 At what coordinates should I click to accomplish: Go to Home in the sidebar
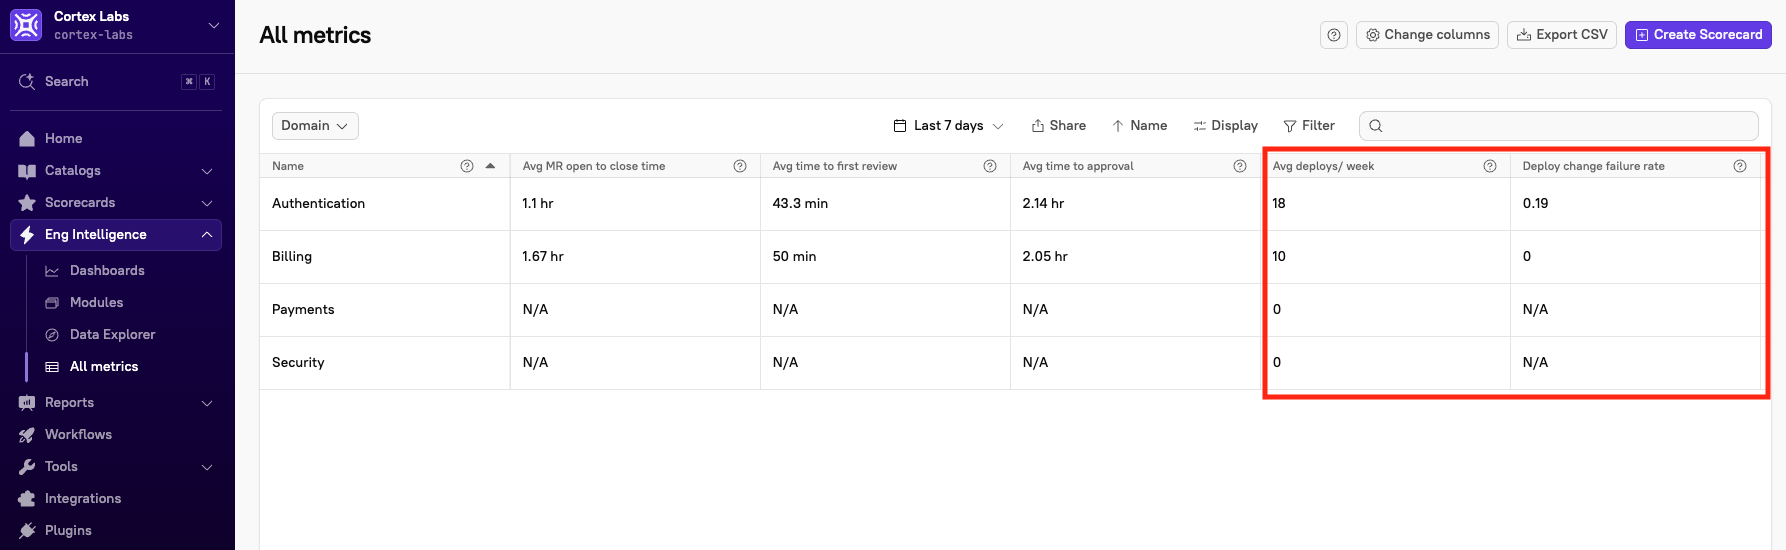tap(64, 139)
